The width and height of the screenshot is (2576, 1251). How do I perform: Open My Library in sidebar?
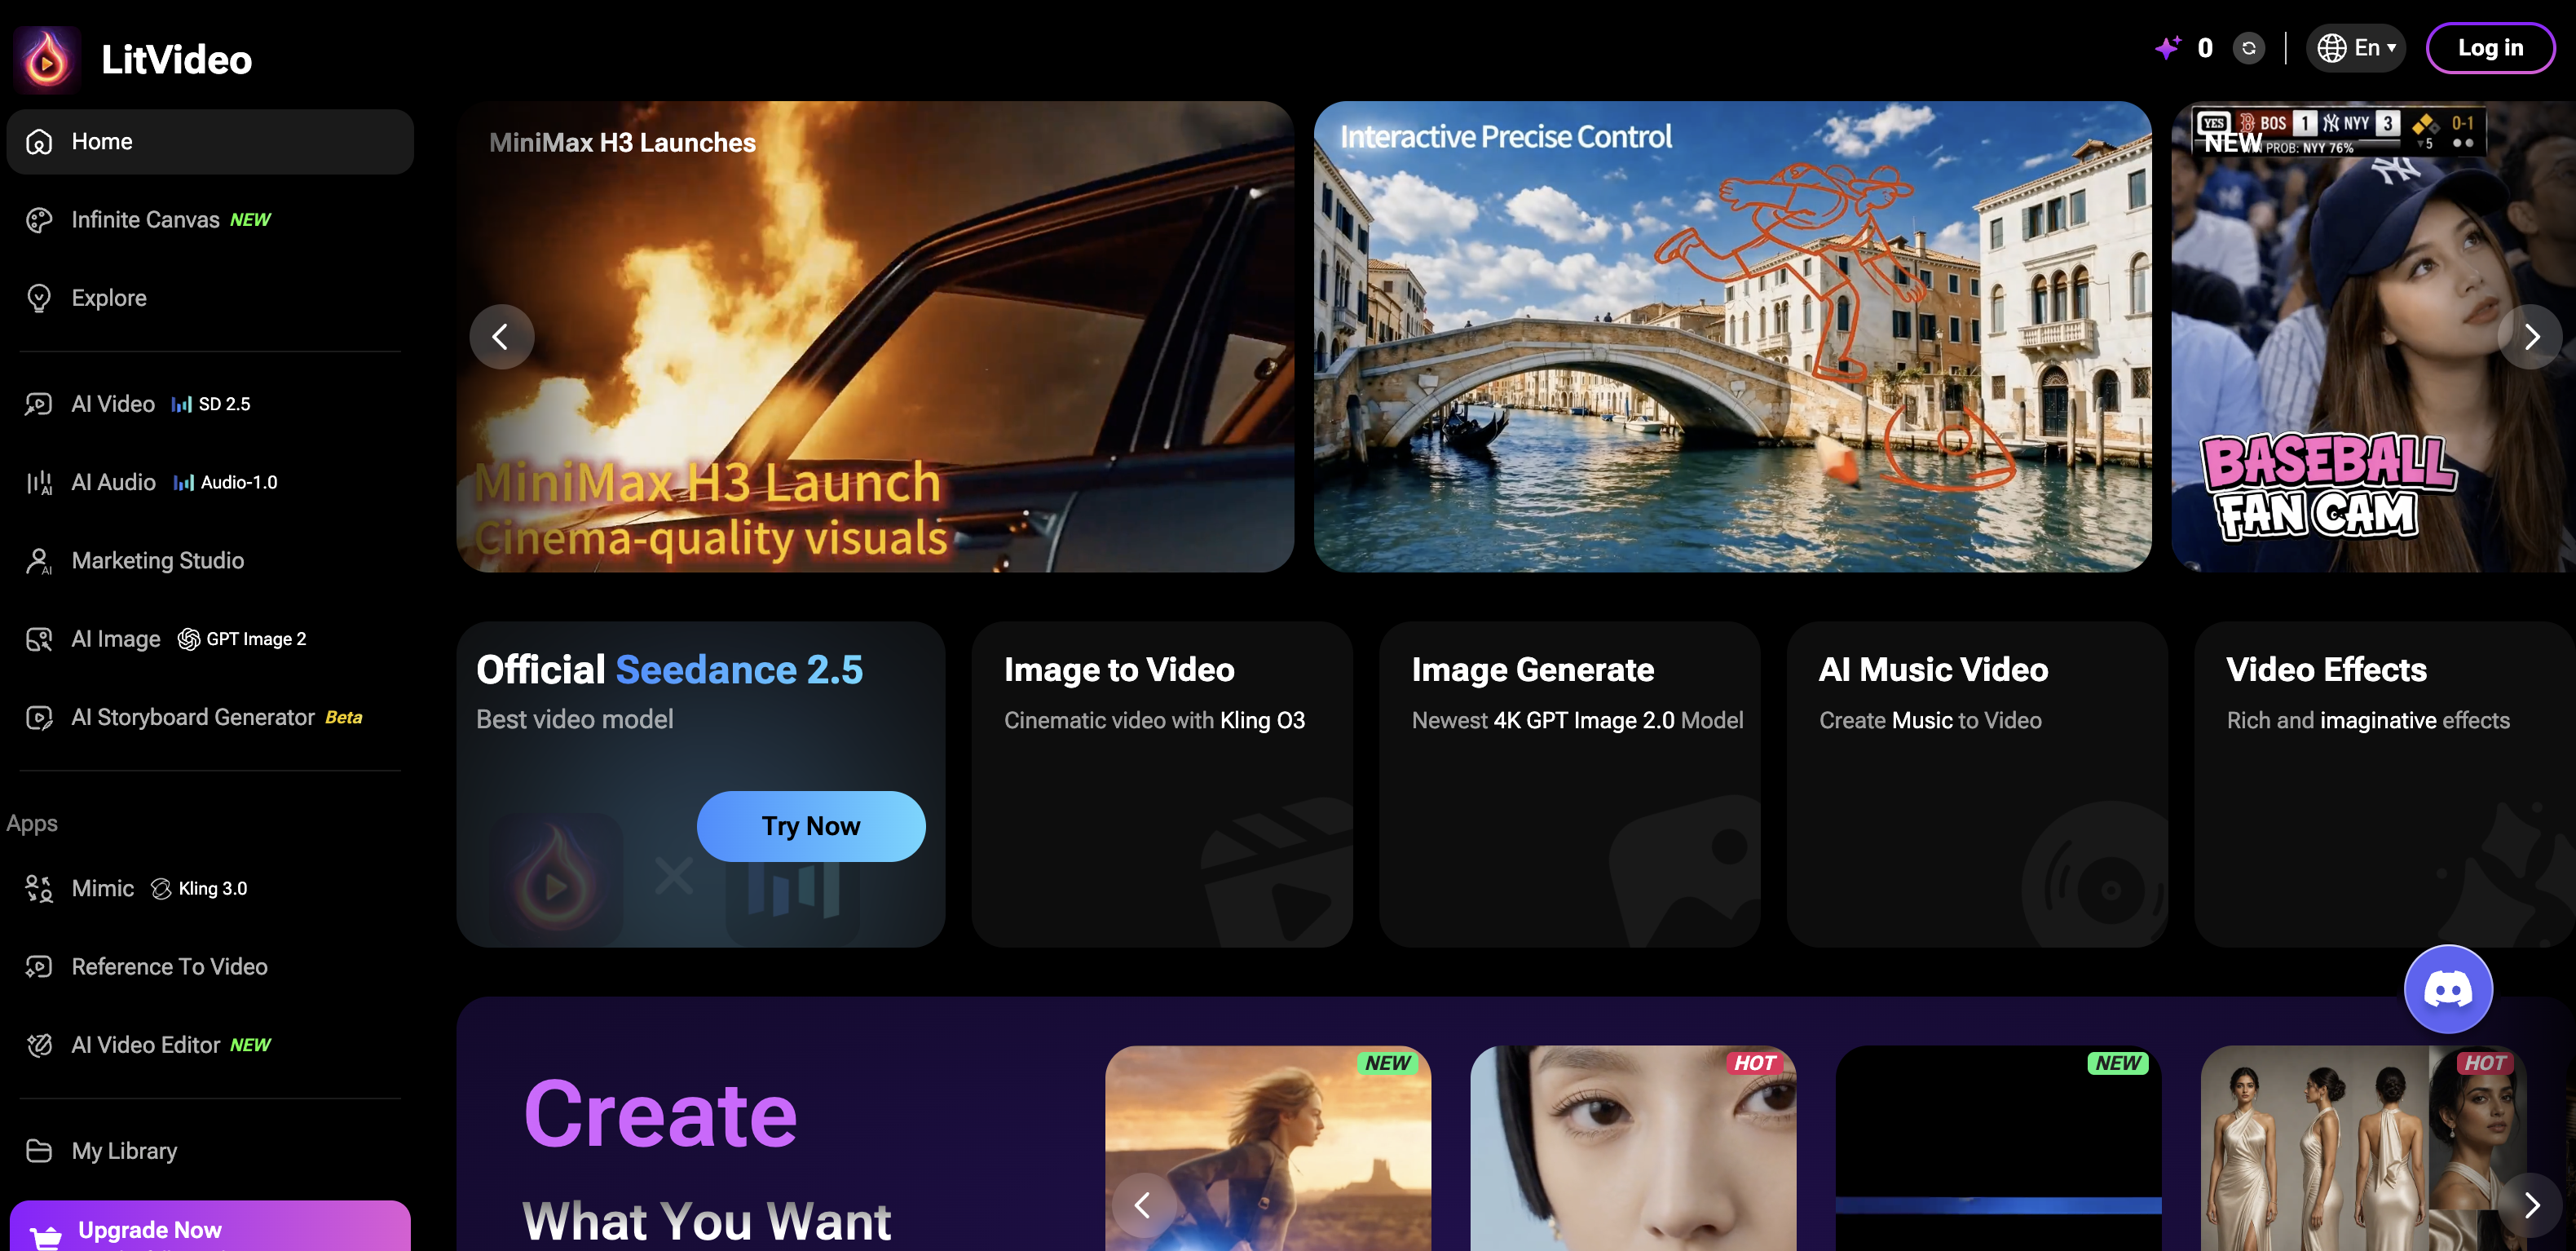point(210,1151)
